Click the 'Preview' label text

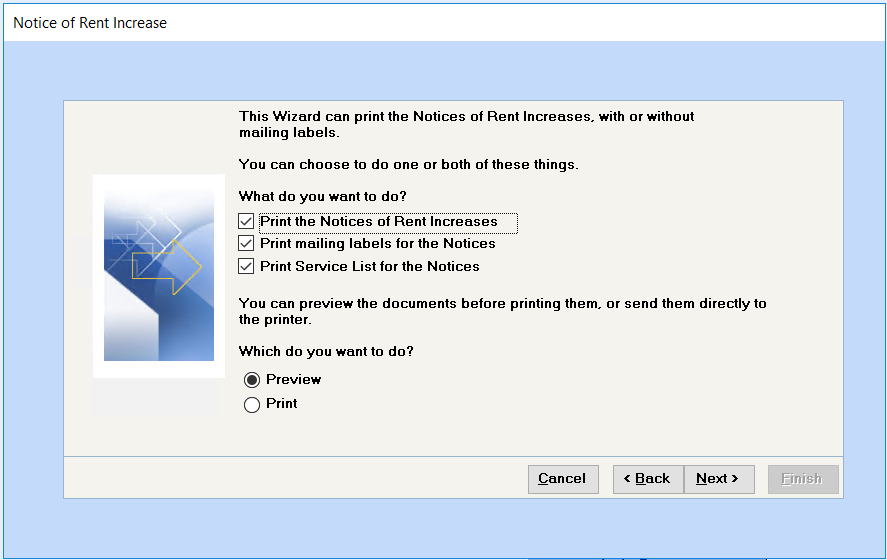[x=294, y=380]
